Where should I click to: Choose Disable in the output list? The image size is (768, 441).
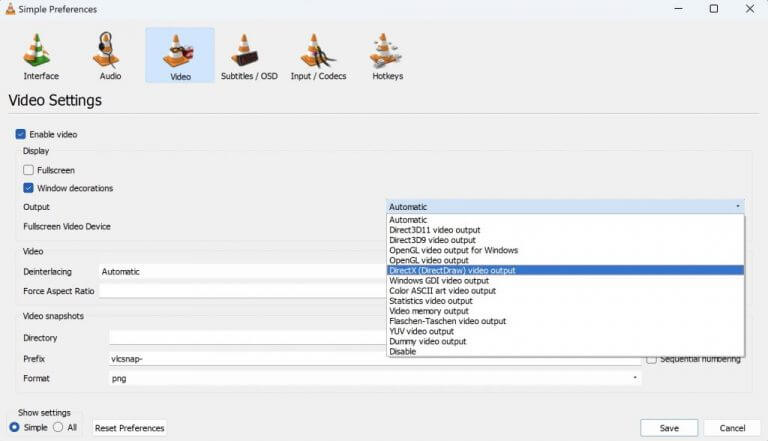pos(565,351)
